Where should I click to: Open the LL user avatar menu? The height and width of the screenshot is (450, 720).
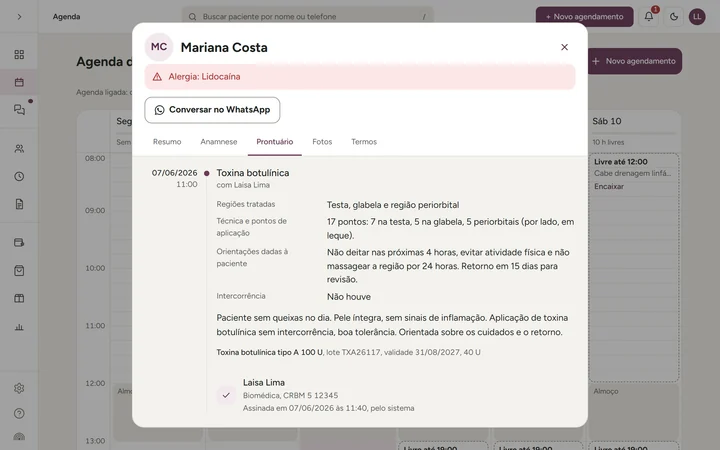[697, 17]
